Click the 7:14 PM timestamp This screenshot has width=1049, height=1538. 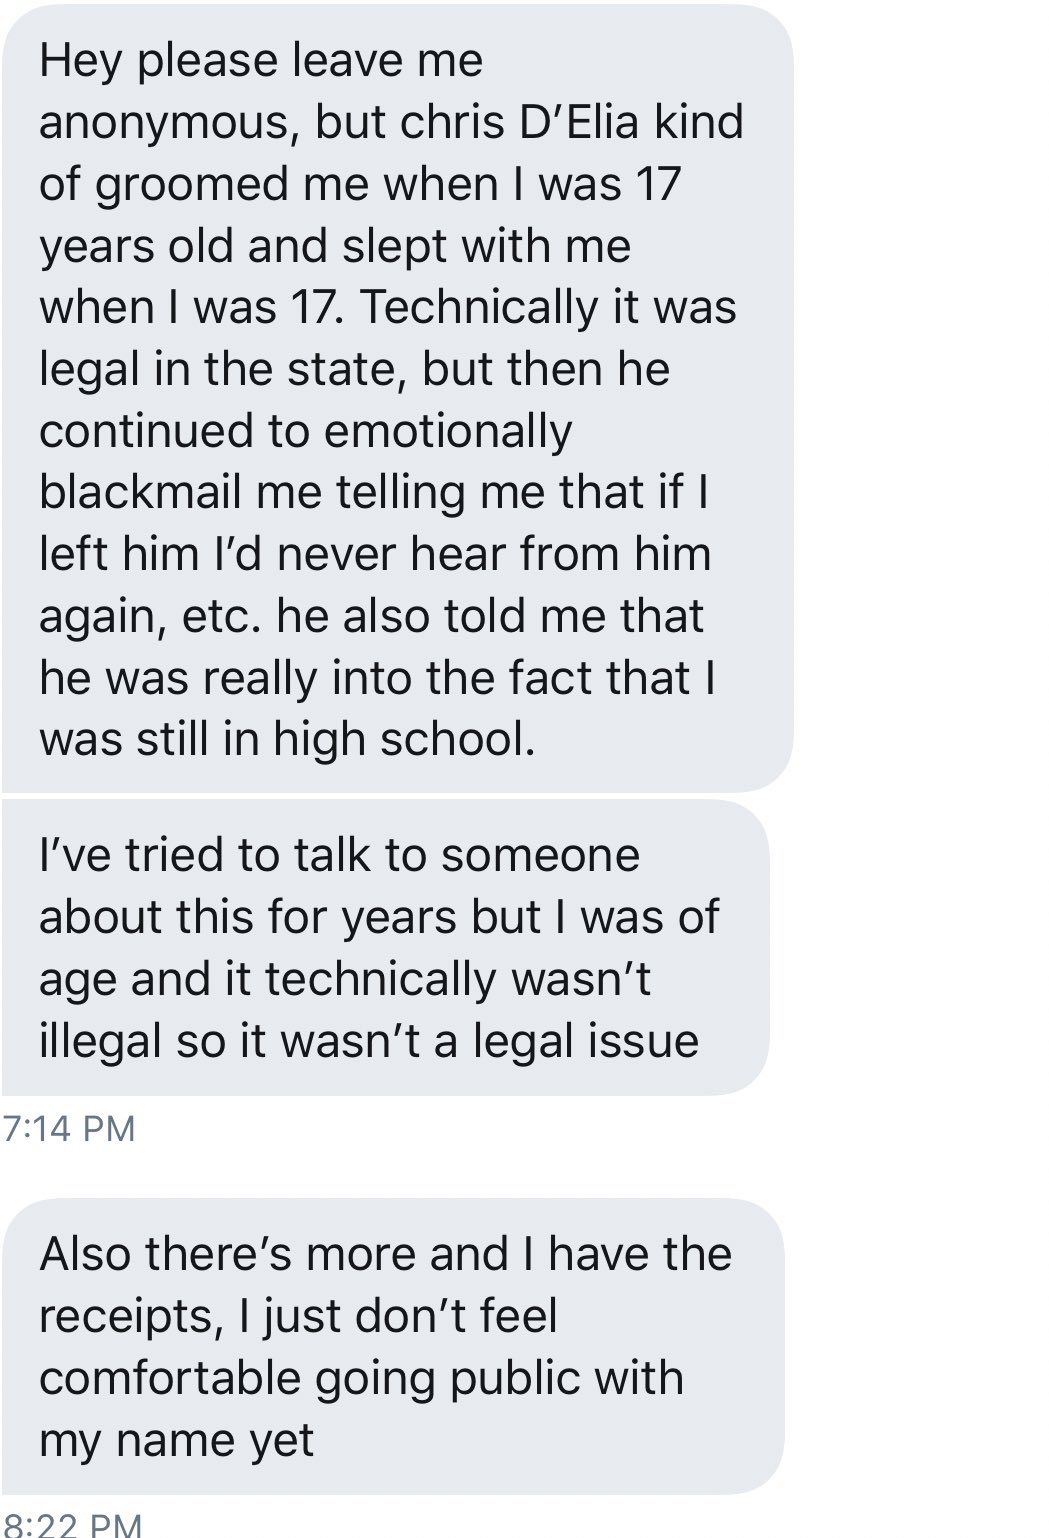(x=69, y=1129)
